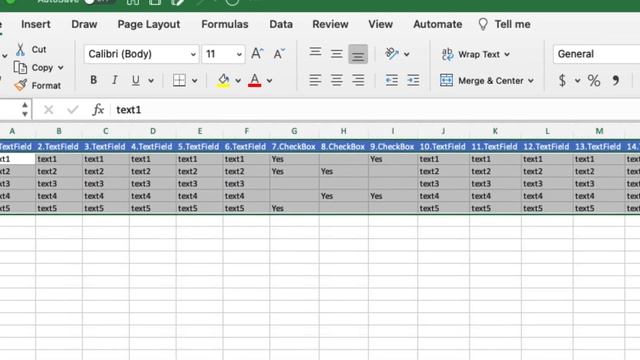Click Merge & Center button
Image resolution: width=640 pixels, height=360 pixels.
point(482,80)
